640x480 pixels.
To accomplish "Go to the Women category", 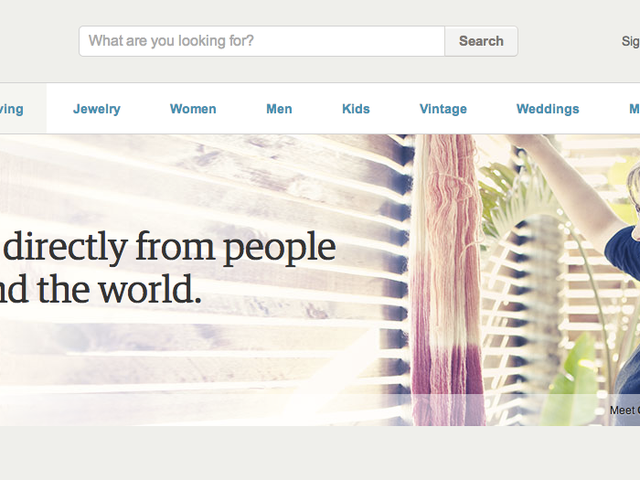I will tap(193, 109).
